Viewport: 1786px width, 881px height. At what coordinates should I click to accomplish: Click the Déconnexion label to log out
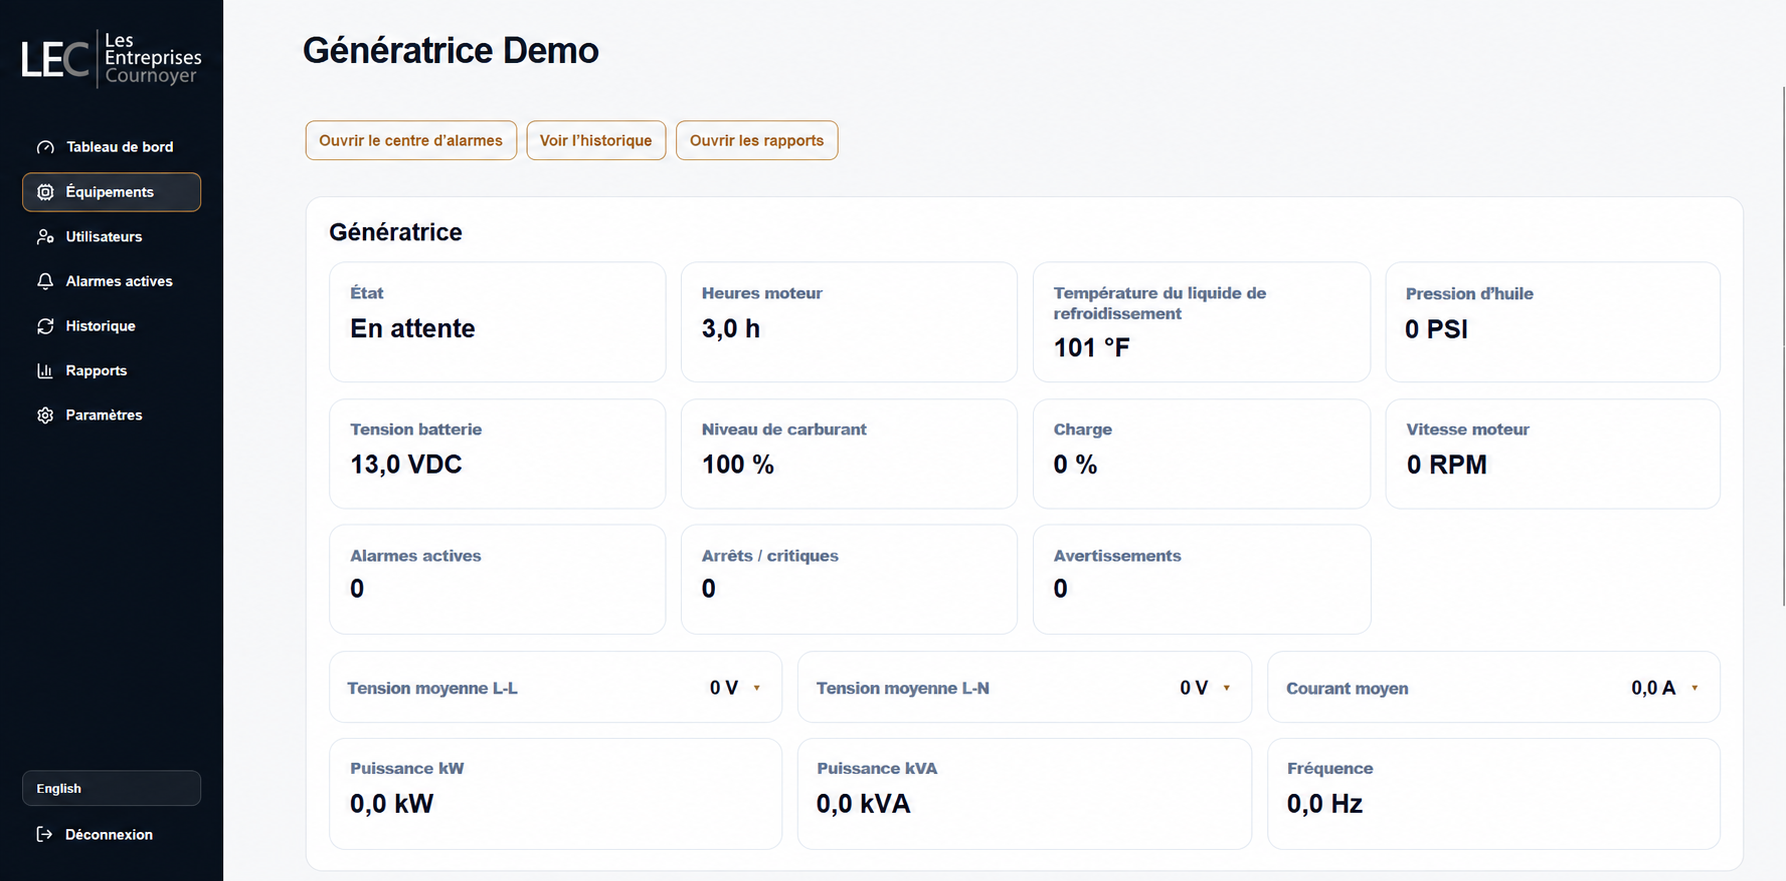tap(109, 834)
